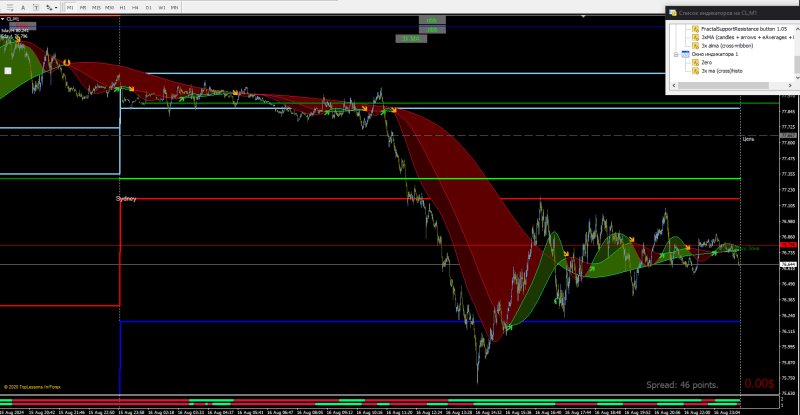Click the red price tag on price axis
This screenshot has height=415, width=800.
[788, 245]
